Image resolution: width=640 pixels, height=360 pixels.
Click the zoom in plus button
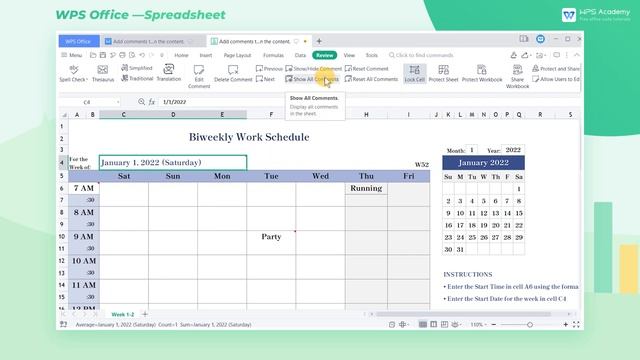[x=565, y=324]
